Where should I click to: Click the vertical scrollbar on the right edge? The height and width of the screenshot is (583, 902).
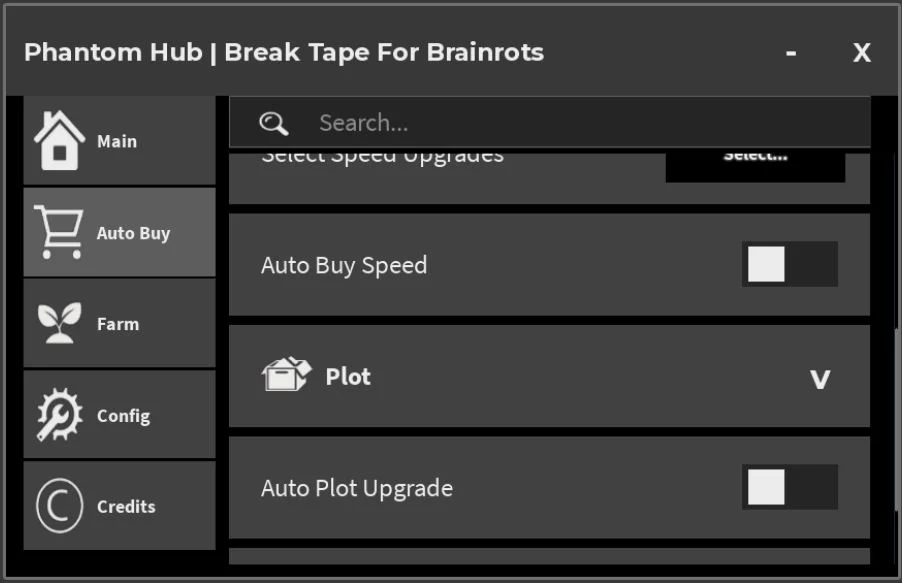pyautogui.click(x=896, y=419)
